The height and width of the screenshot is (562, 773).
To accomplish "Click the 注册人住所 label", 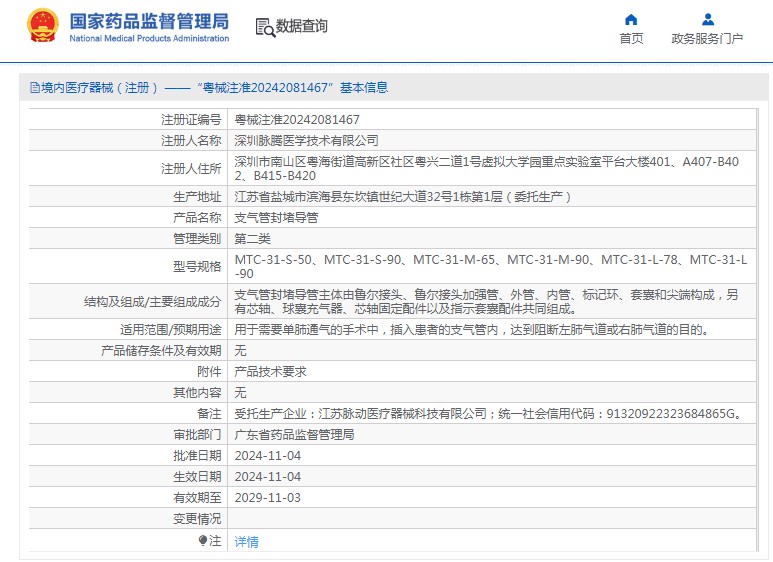I will (x=191, y=169).
